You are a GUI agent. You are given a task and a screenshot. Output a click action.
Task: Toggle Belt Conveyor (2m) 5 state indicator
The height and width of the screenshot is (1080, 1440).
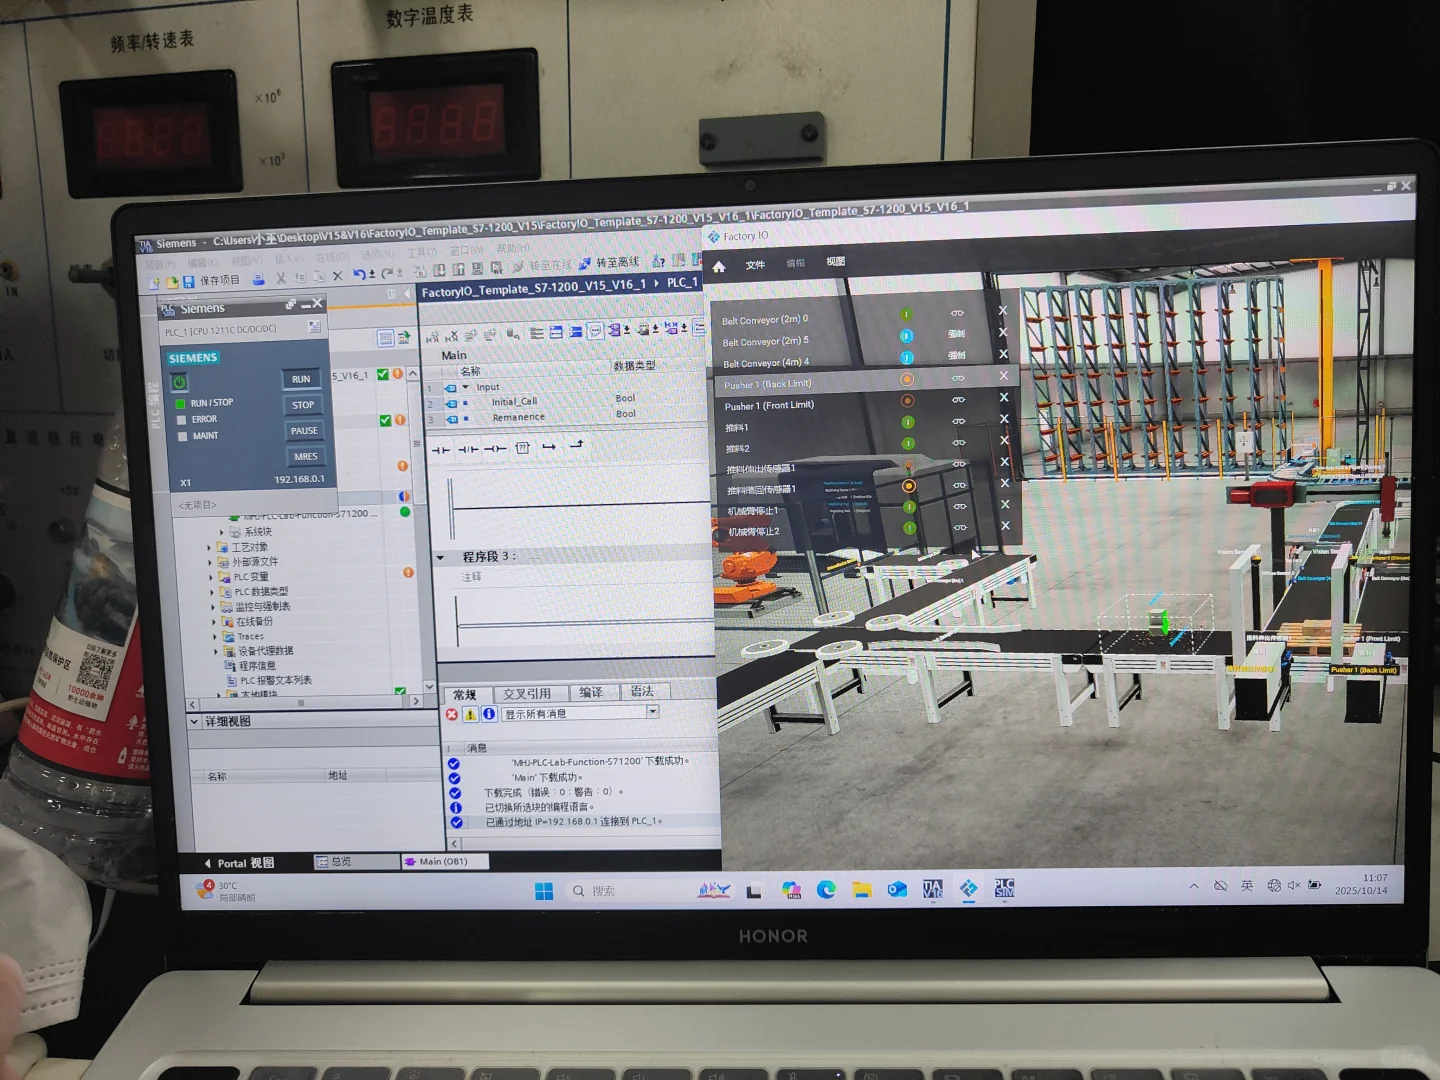click(906, 336)
